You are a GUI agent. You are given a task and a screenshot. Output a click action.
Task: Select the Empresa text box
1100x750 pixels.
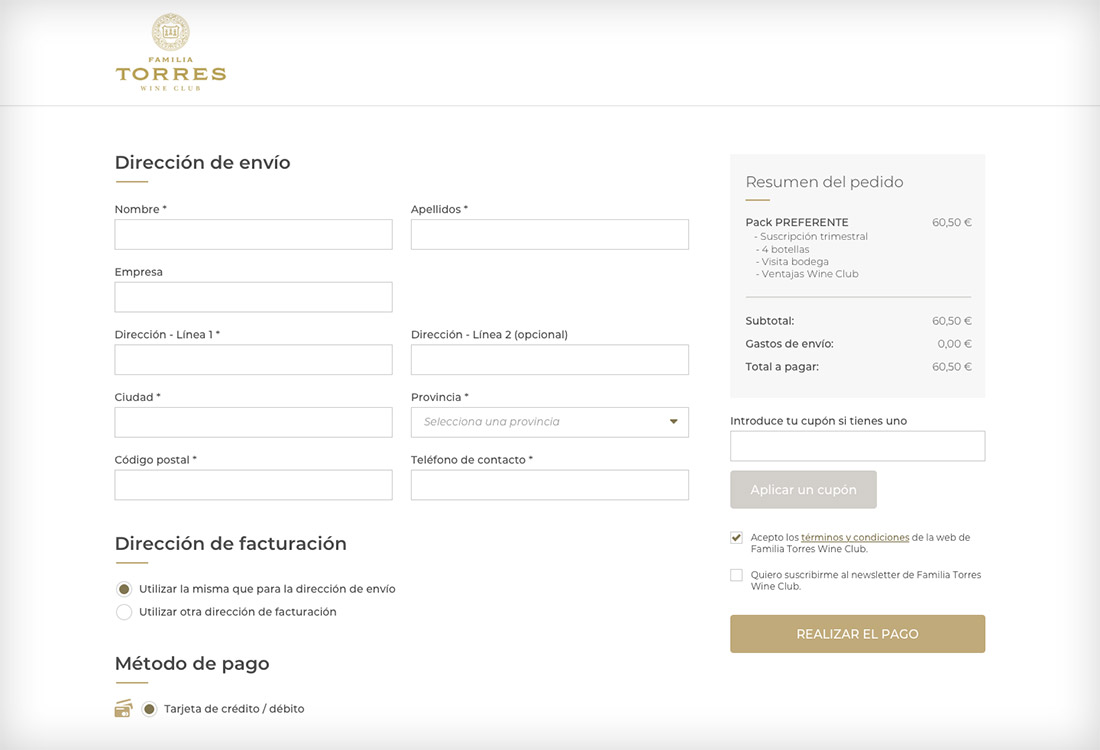253,297
